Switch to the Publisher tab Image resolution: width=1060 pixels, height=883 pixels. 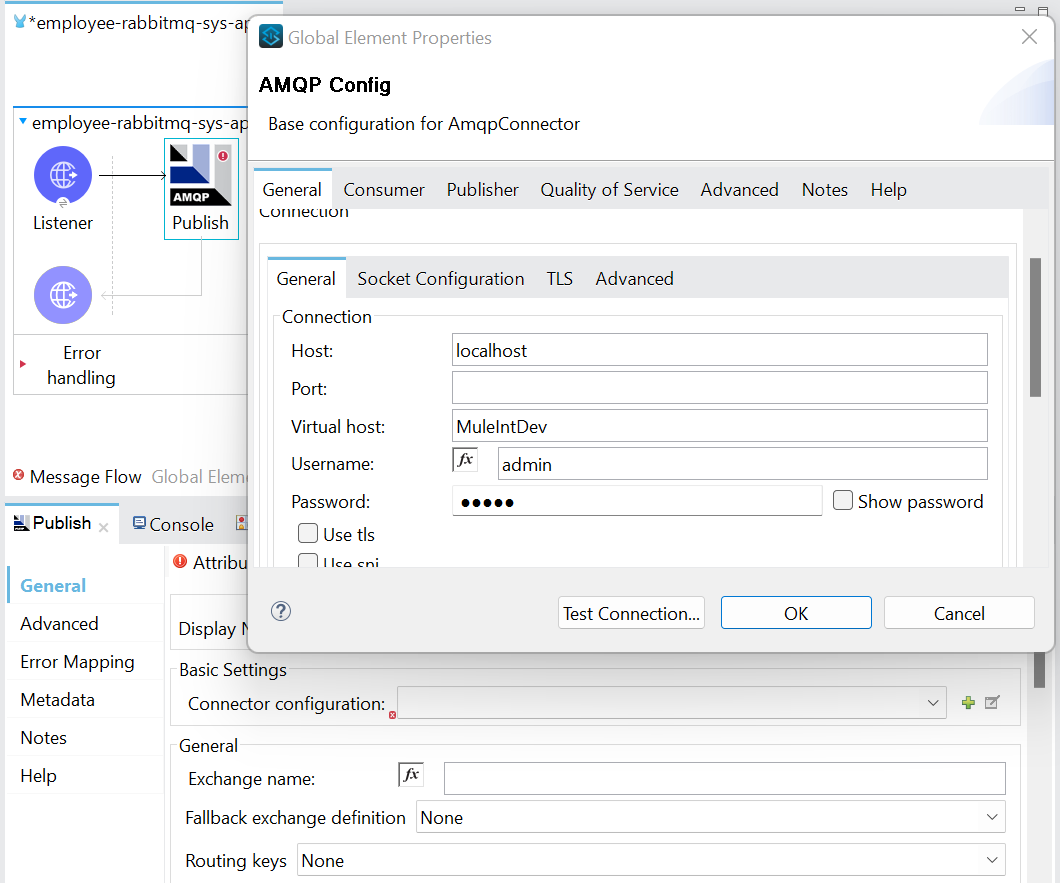482,190
